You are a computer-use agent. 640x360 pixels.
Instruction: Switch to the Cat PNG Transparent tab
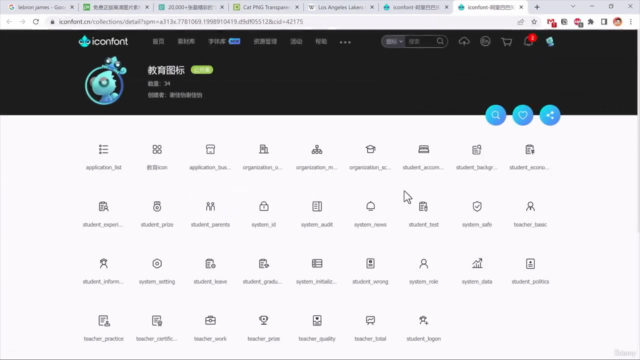(266, 7)
